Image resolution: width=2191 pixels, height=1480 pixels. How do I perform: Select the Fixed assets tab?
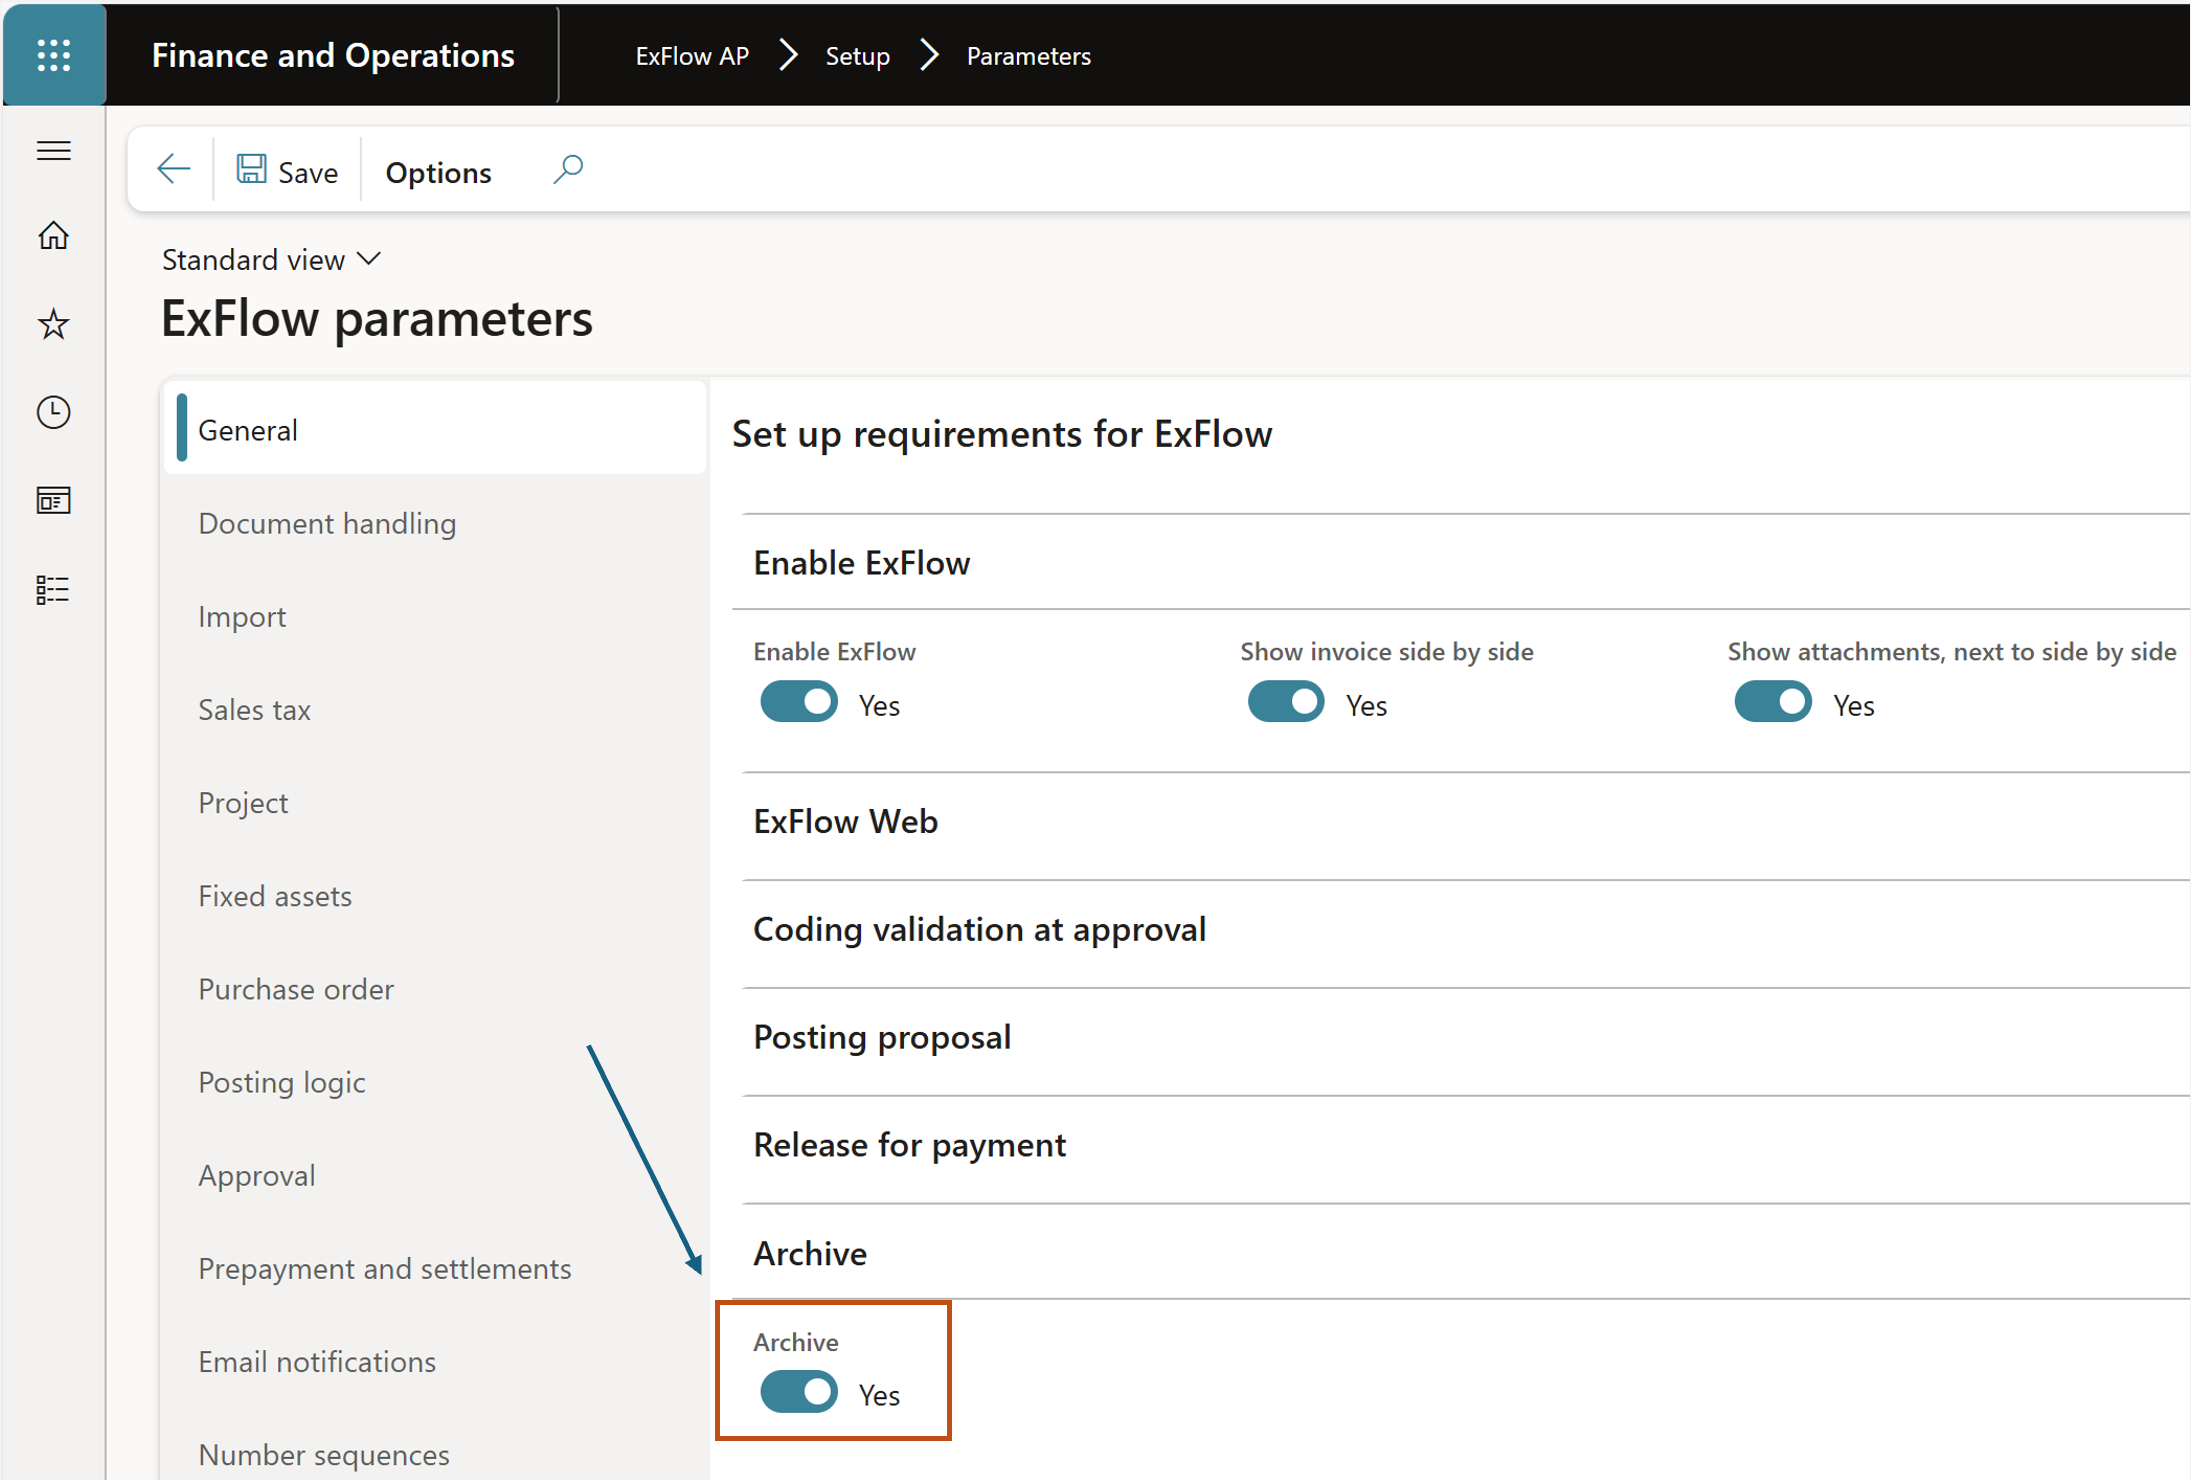(x=436, y=895)
